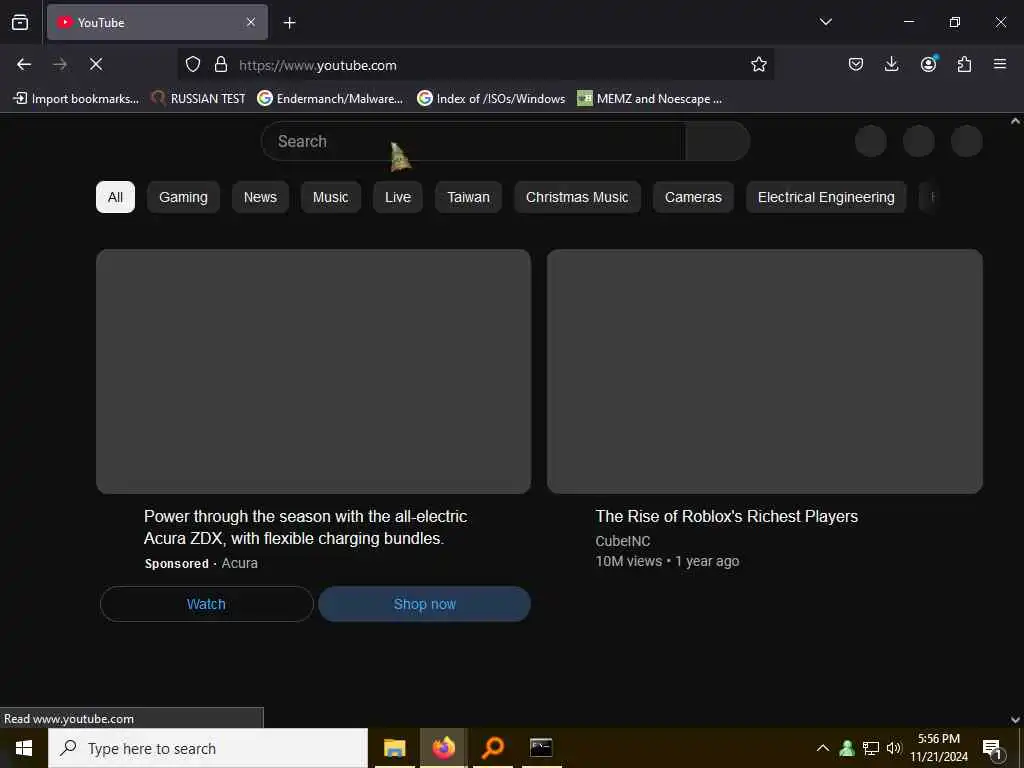Open the magnifier search app in taskbar

(492, 748)
